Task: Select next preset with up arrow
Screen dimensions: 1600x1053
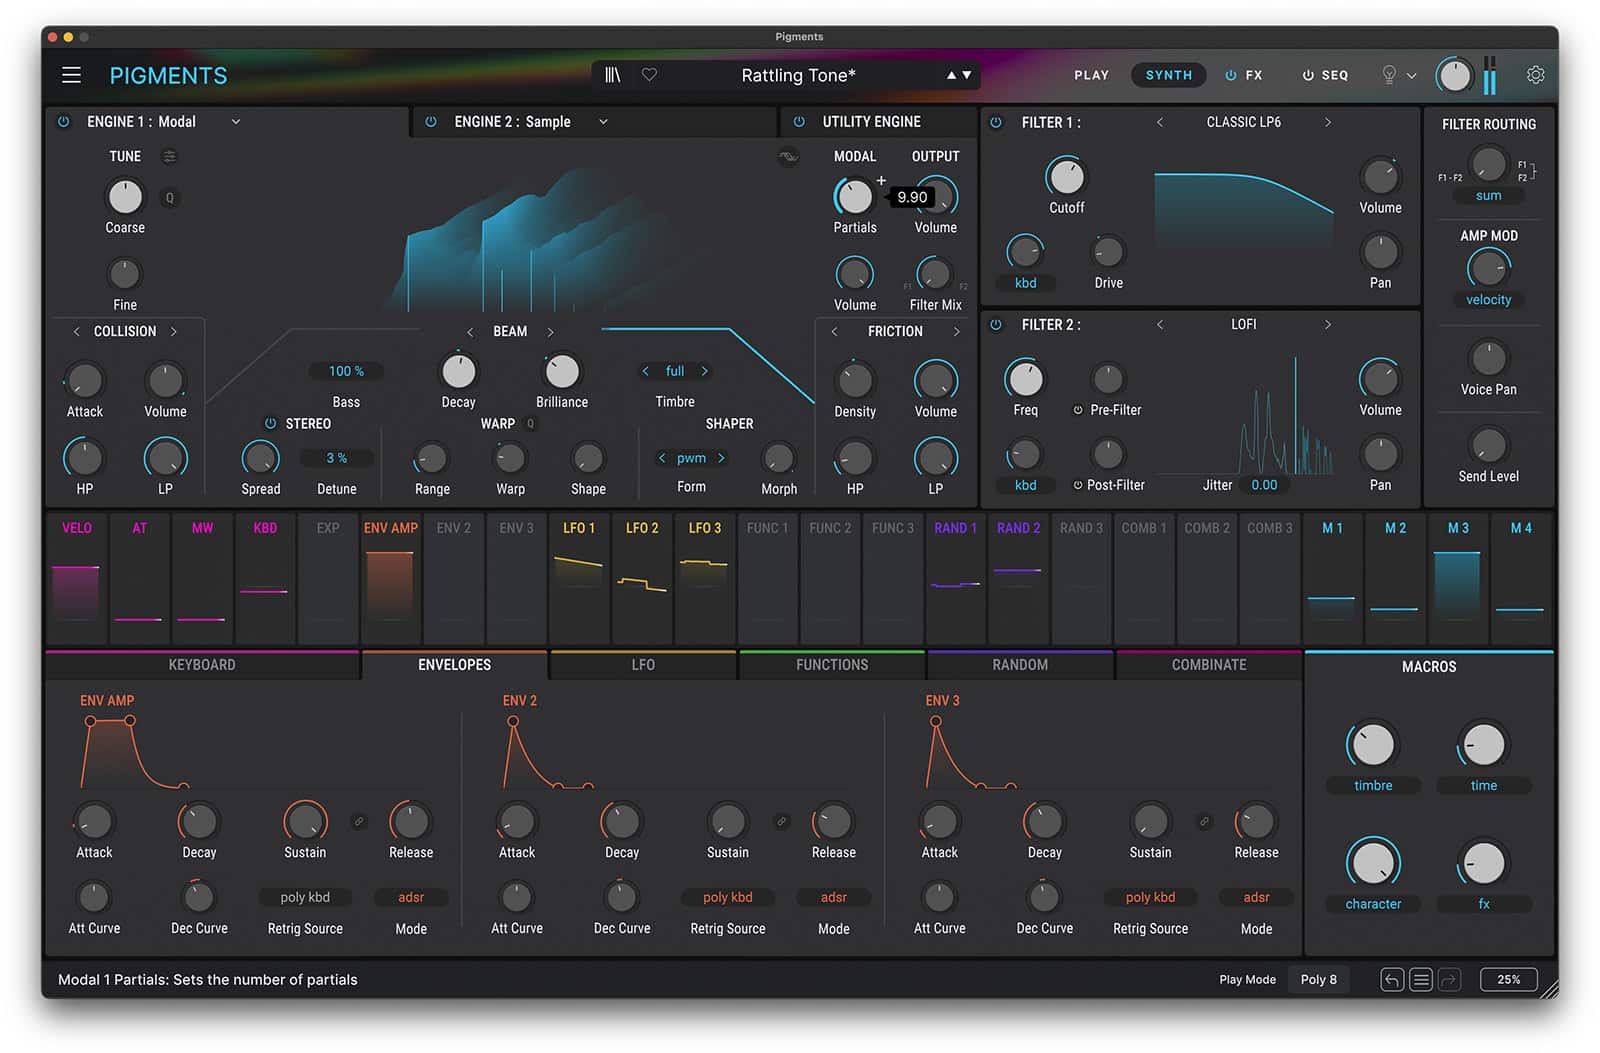Action: pos(951,75)
